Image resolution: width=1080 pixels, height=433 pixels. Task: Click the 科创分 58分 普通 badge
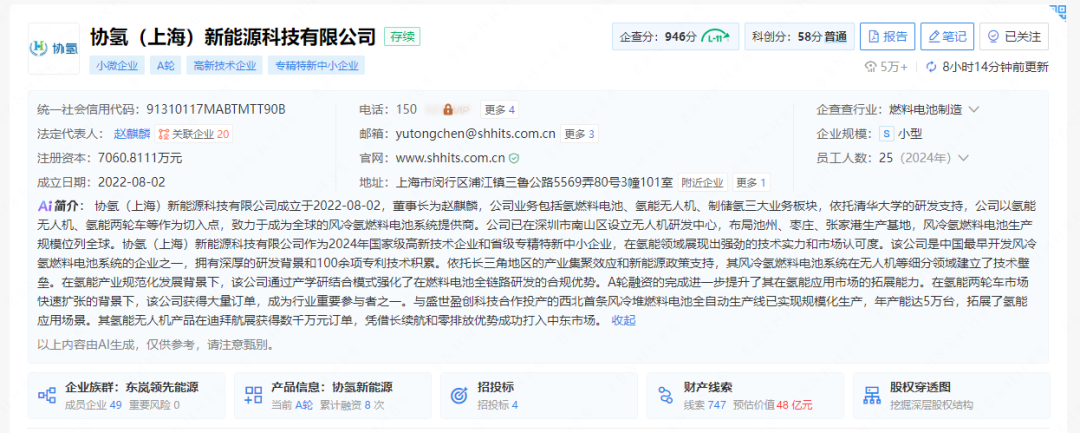[800, 36]
